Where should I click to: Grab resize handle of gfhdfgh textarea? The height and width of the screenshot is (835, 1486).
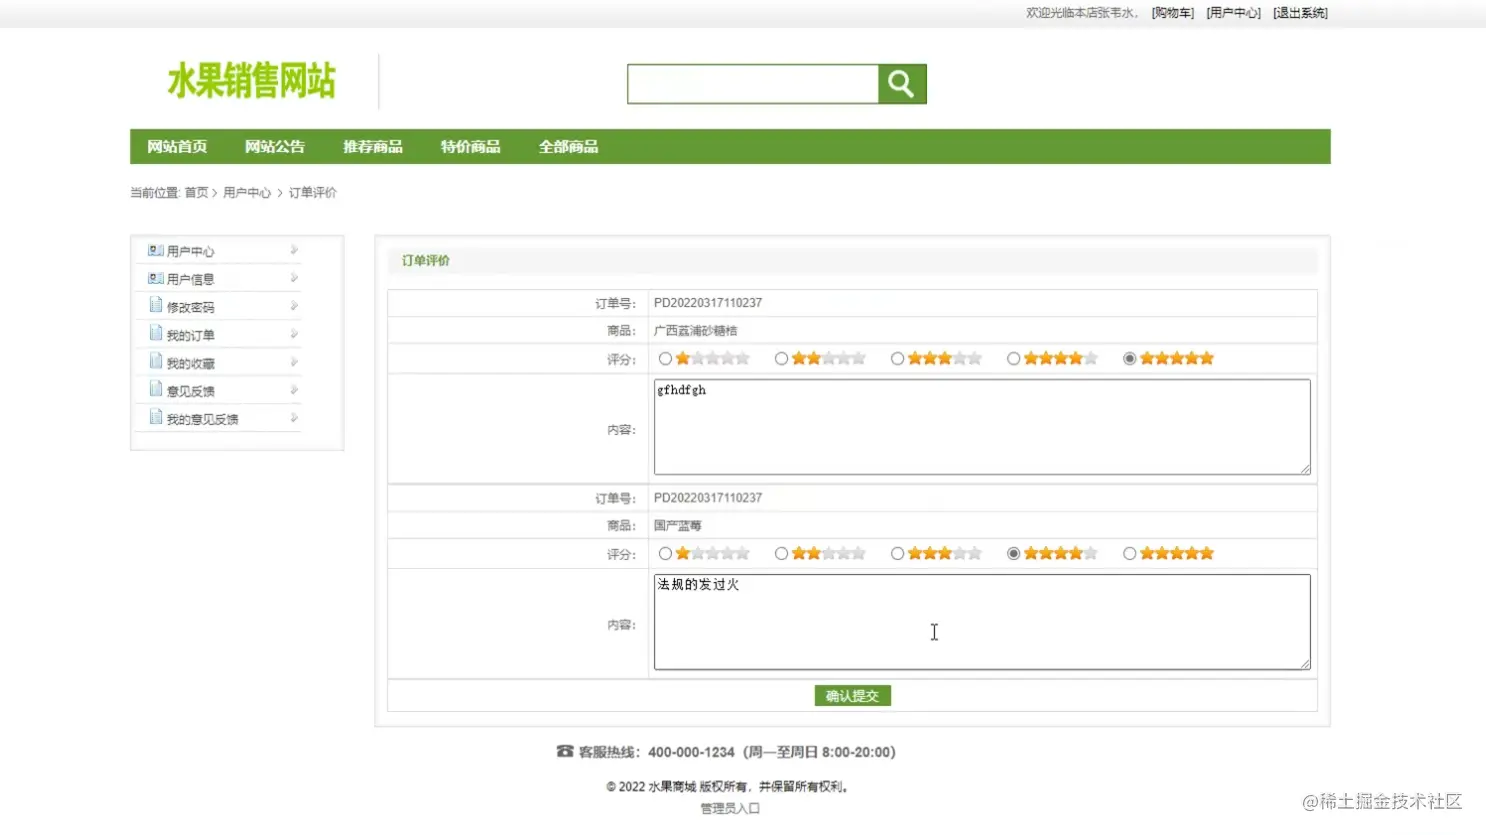coord(1305,469)
